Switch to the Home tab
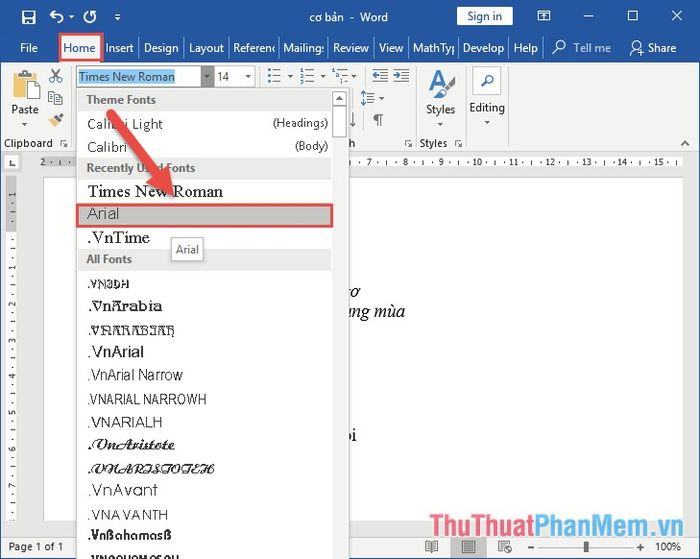Image resolution: width=700 pixels, height=559 pixels. point(79,48)
